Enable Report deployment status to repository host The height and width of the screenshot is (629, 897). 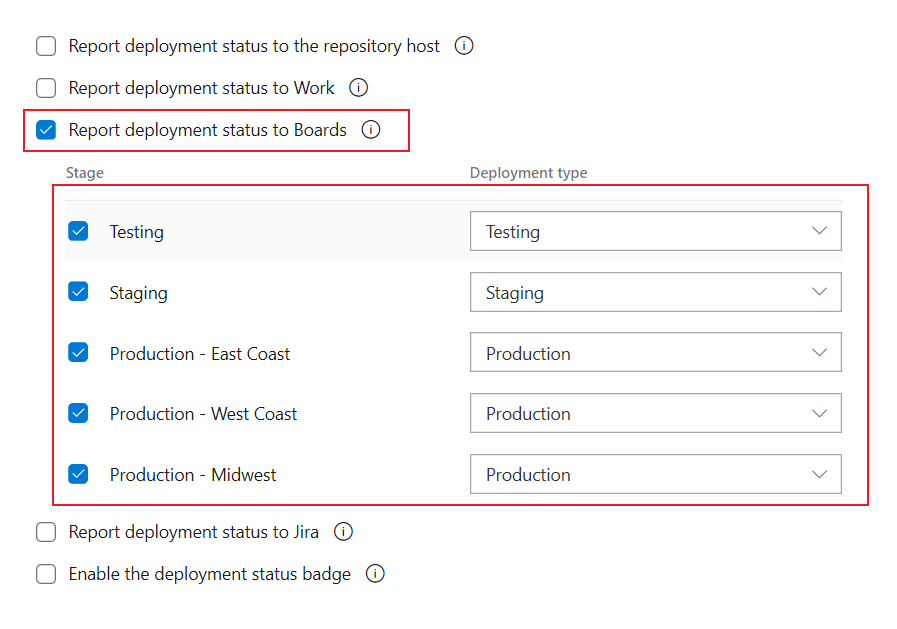46,46
